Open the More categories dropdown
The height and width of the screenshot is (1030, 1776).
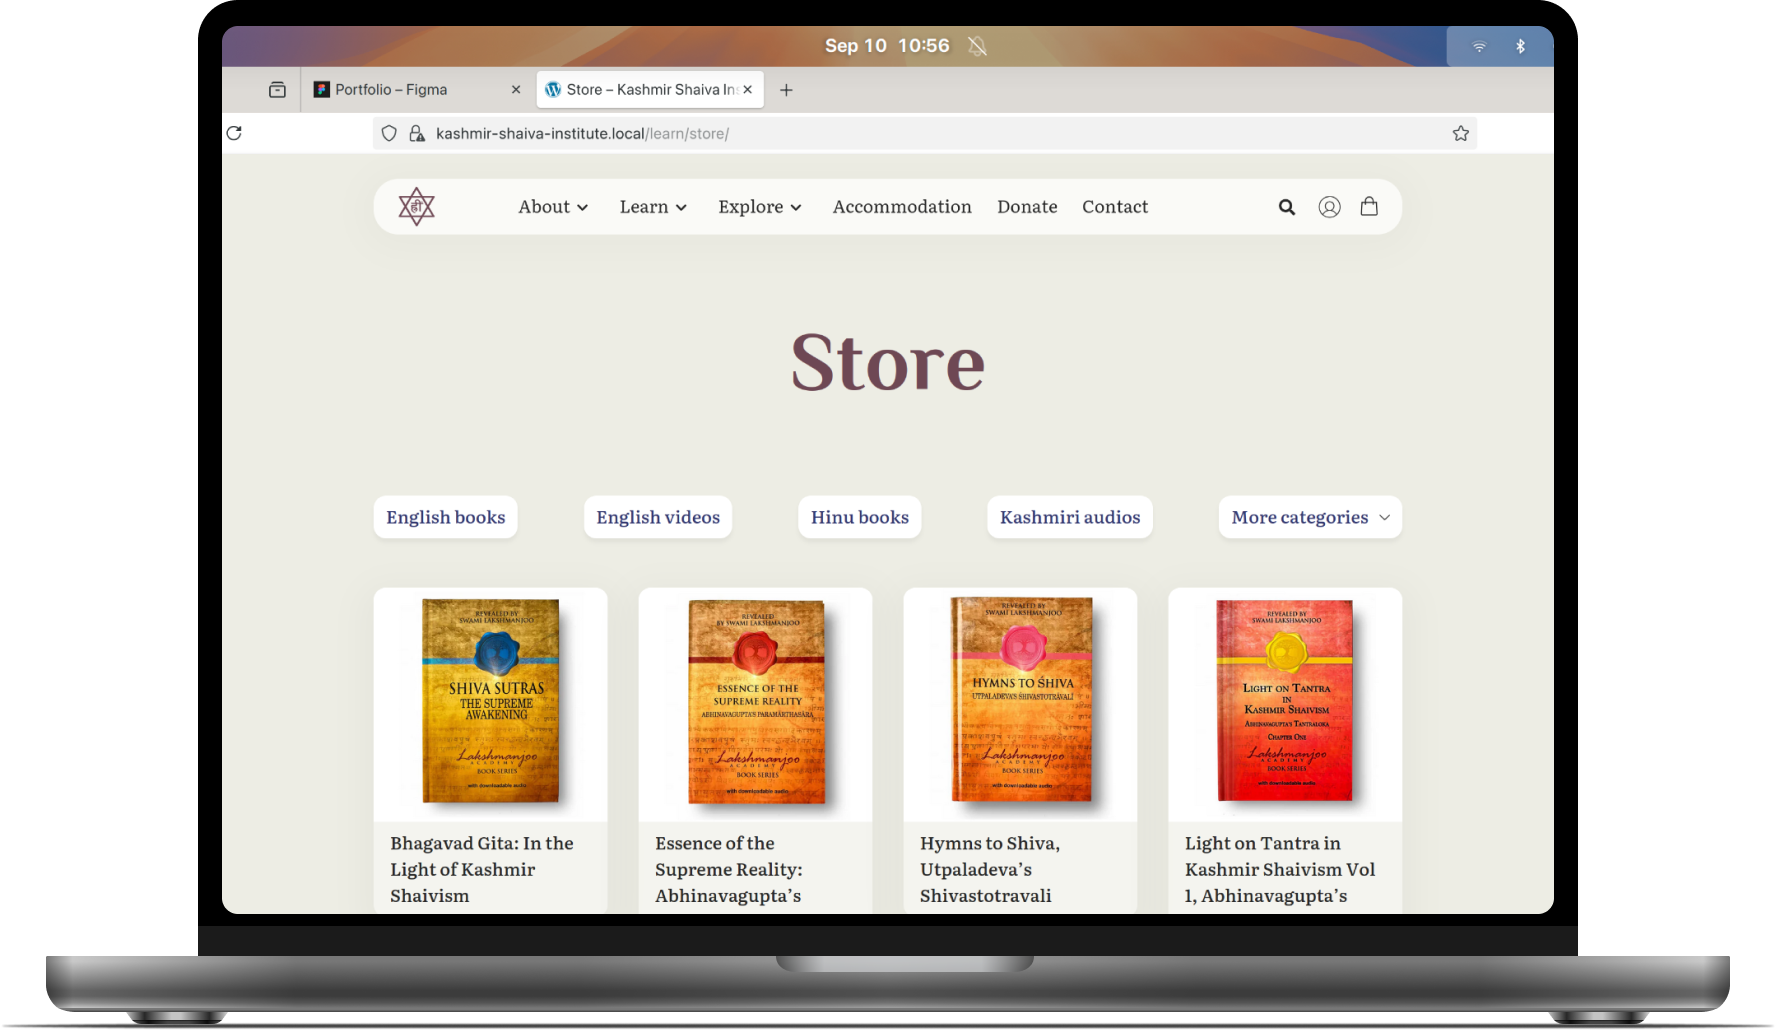click(x=1310, y=517)
